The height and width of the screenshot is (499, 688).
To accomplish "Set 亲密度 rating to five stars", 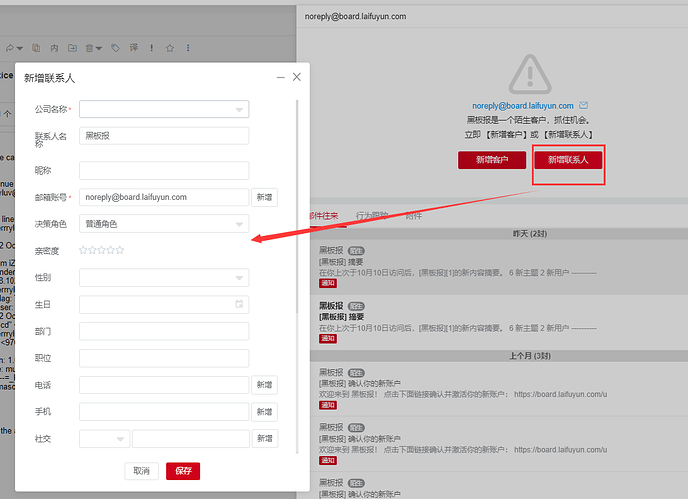I will click(x=120, y=250).
